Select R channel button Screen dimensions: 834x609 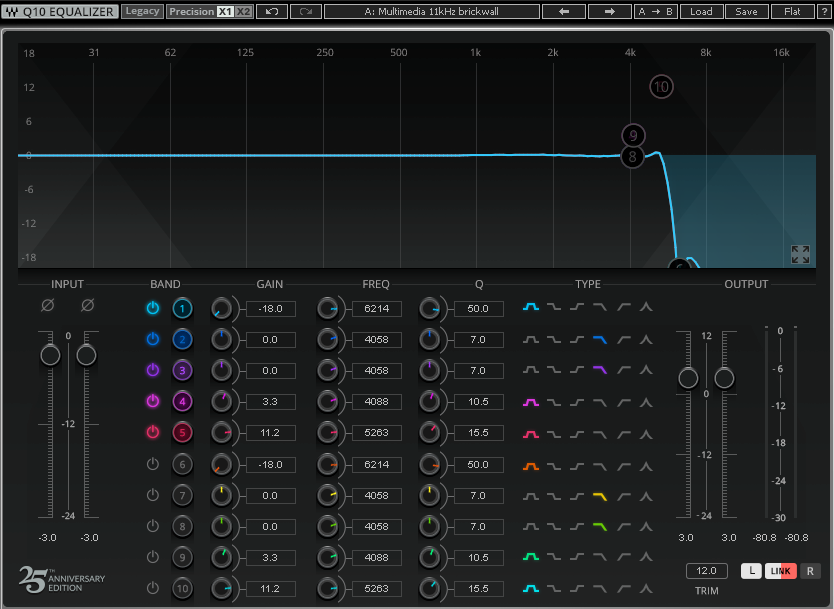810,571
